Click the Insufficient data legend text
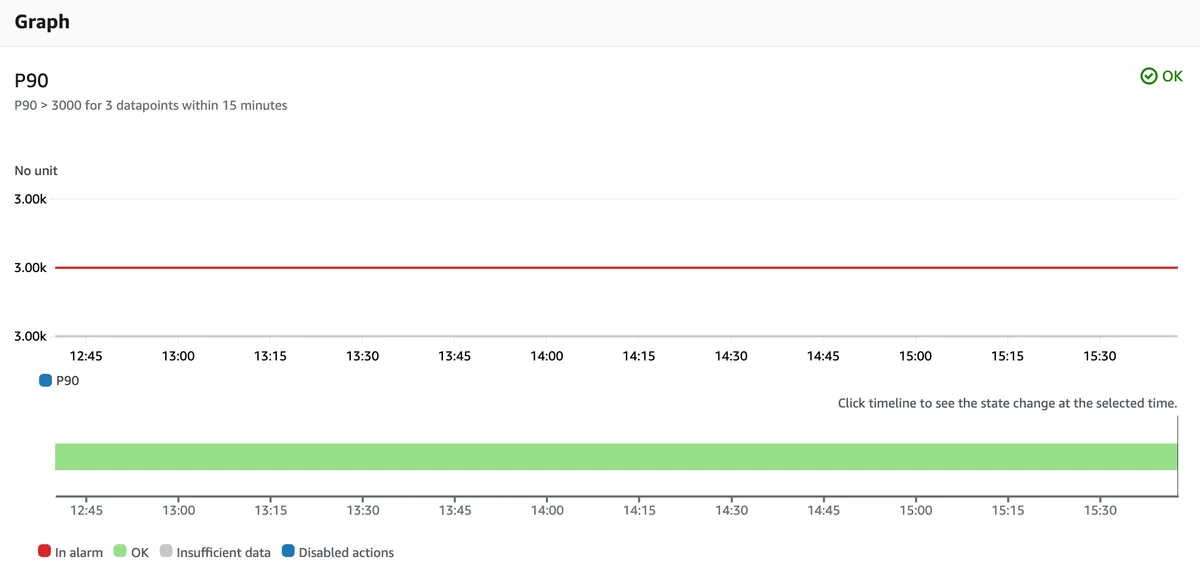This screenshot has height=573, width=1200. 223,552
